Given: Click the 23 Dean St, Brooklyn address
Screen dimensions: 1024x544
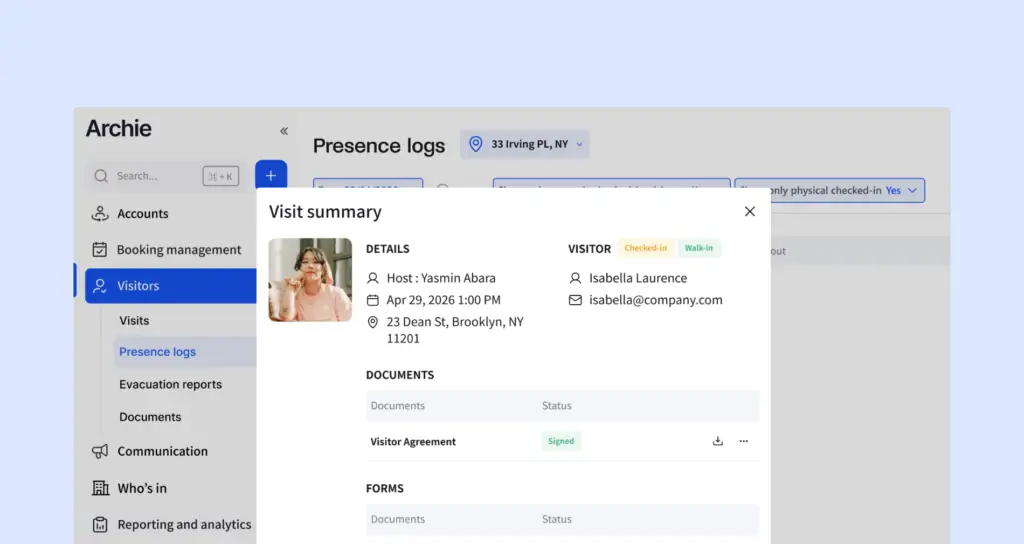Looking at the screenshot, I should [x=455, y=330].
